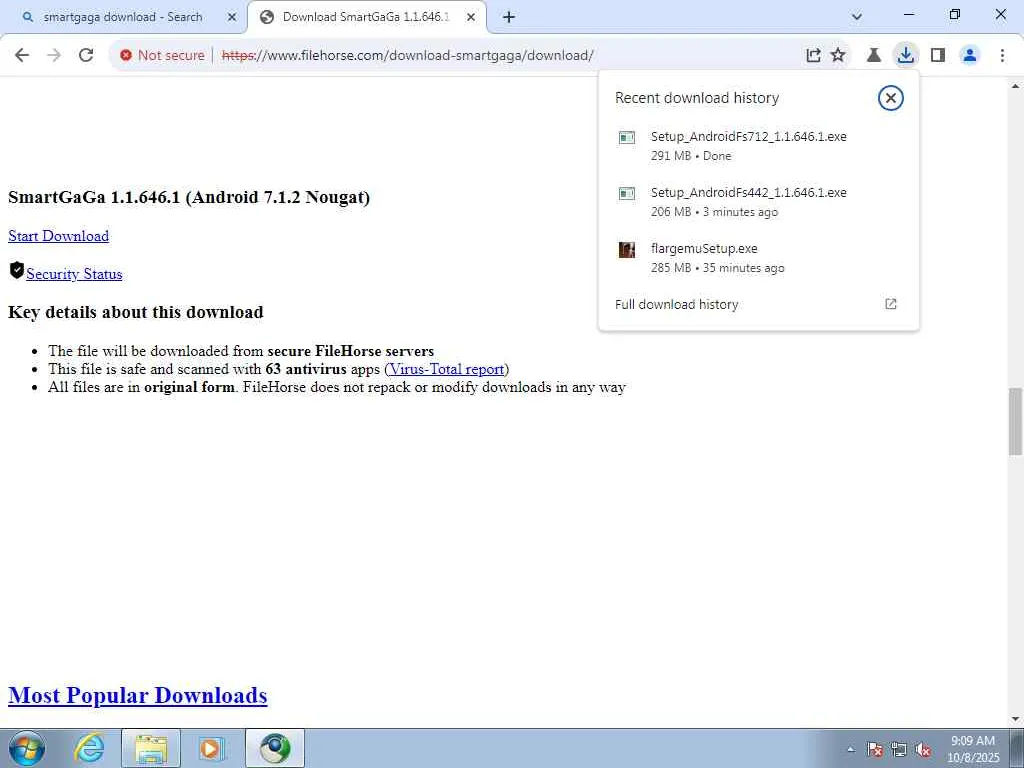Share this page via share icon

(x=813, y=56)
